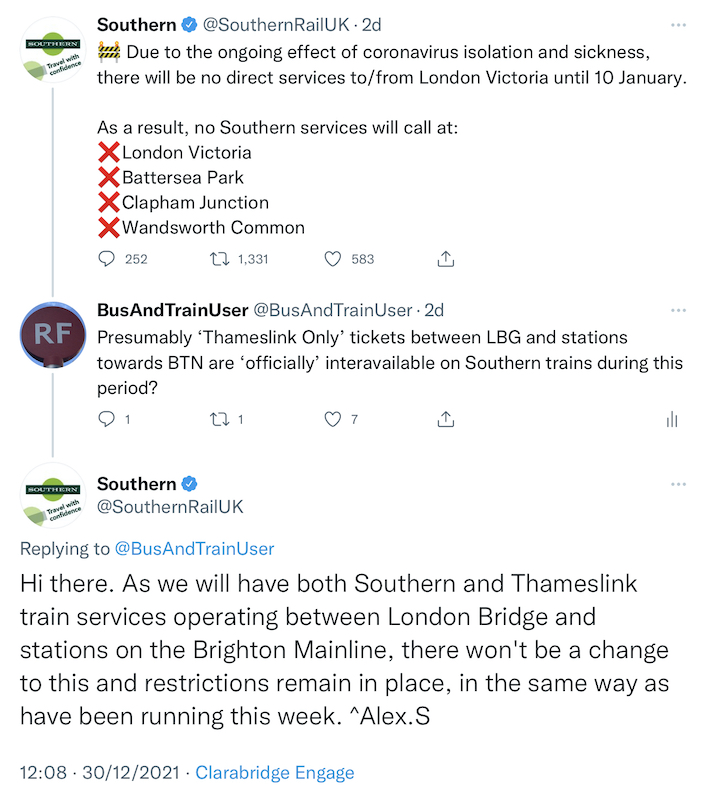Click the BusAndTrainUser display name

point(167,310)
